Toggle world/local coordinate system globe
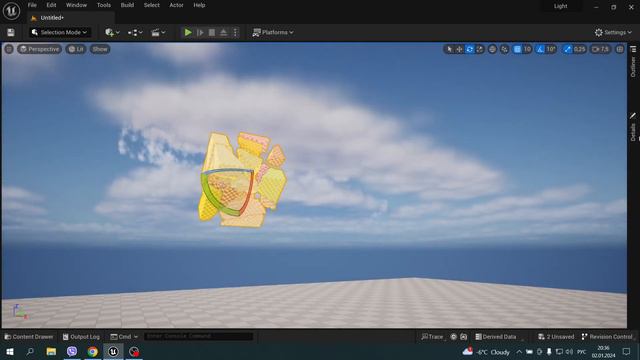640x360 pixels. [493, 49]
